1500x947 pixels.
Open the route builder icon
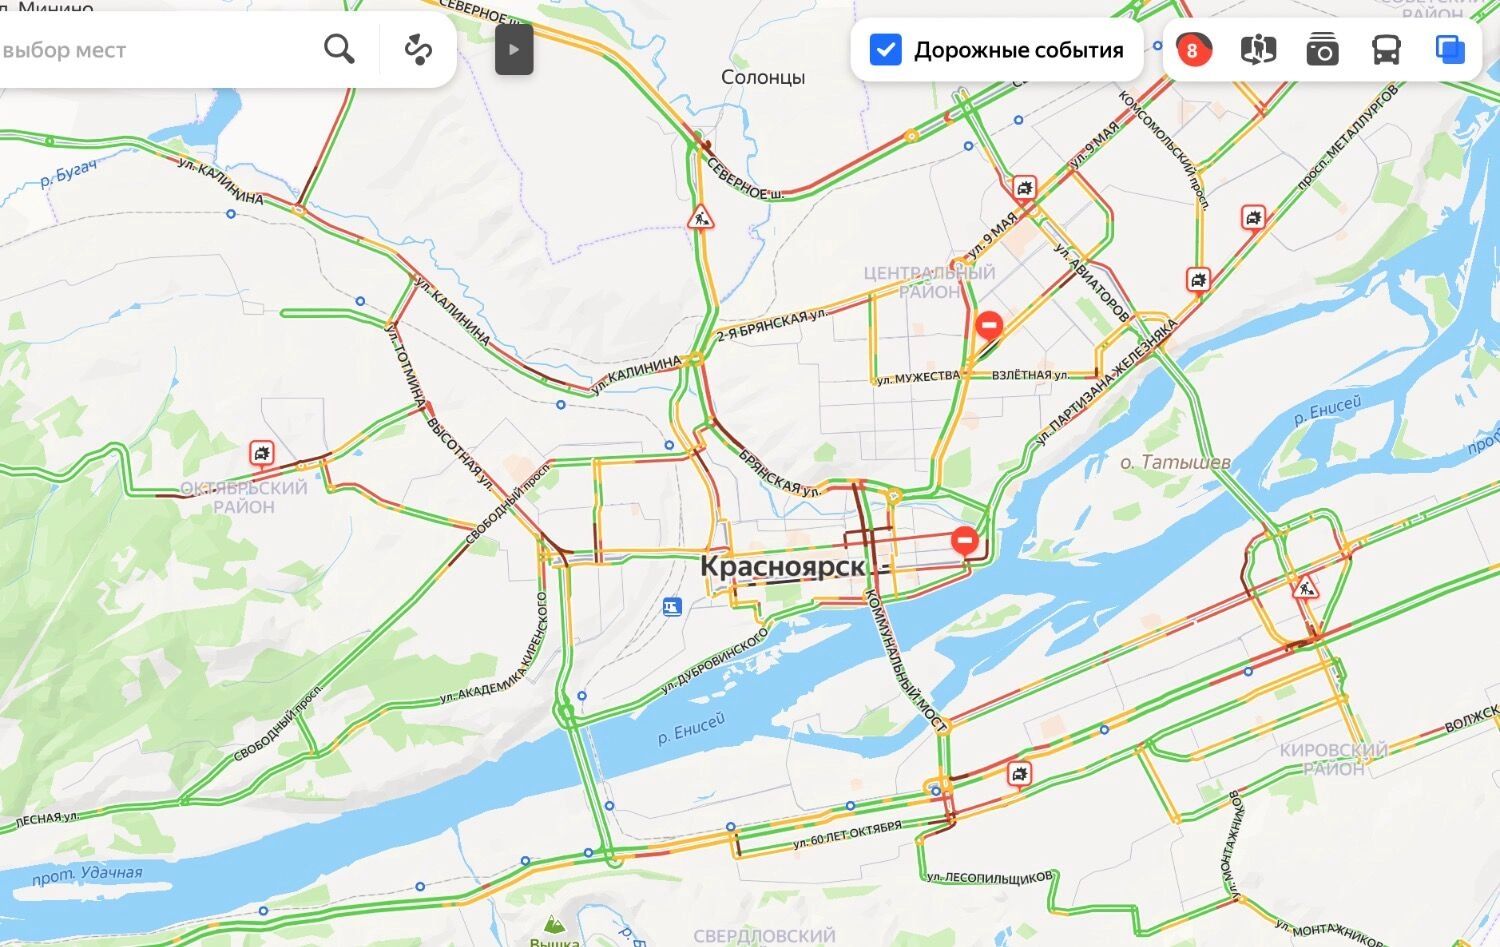click(418, 49)
